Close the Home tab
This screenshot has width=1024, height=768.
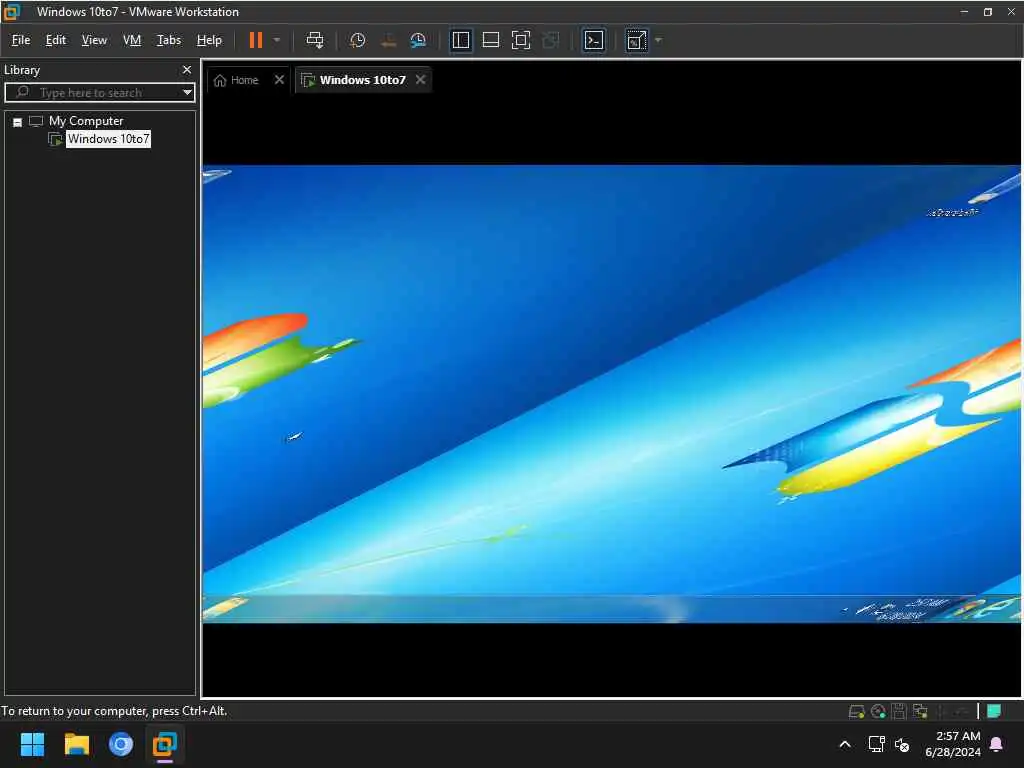(280, 80)
